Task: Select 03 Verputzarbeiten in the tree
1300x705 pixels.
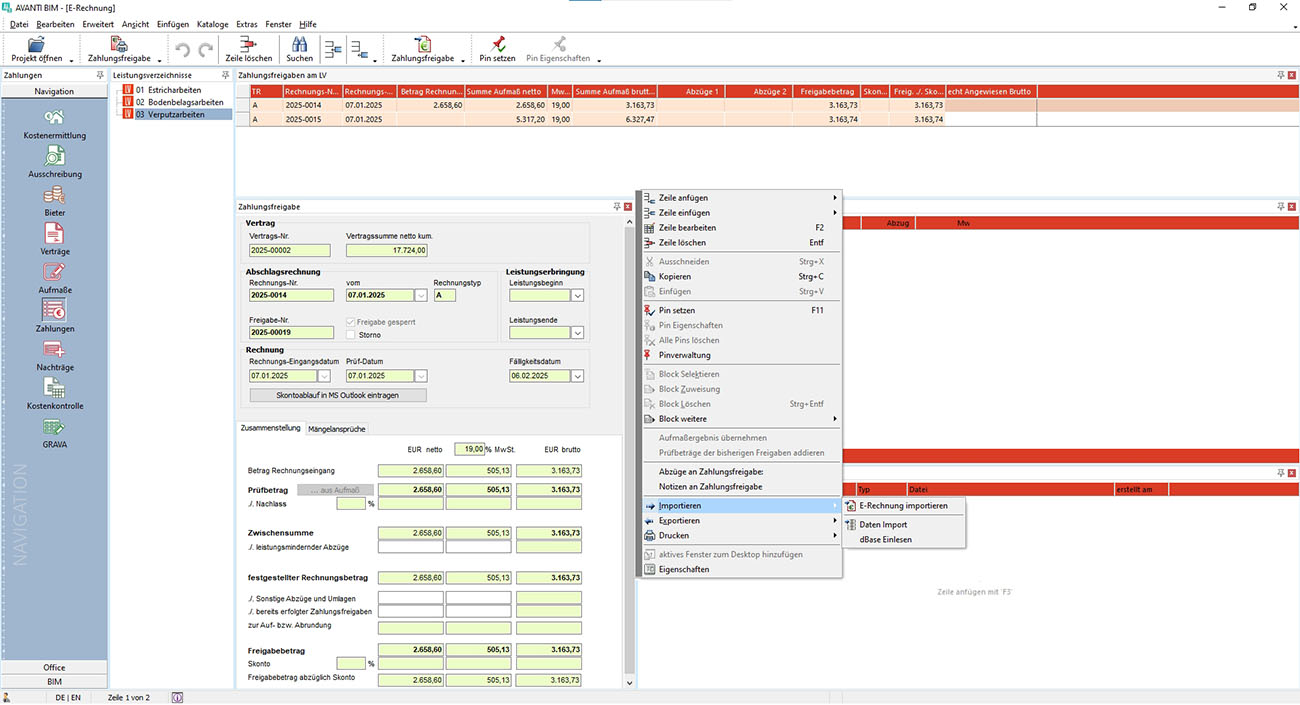Action: tap(170, 115)
